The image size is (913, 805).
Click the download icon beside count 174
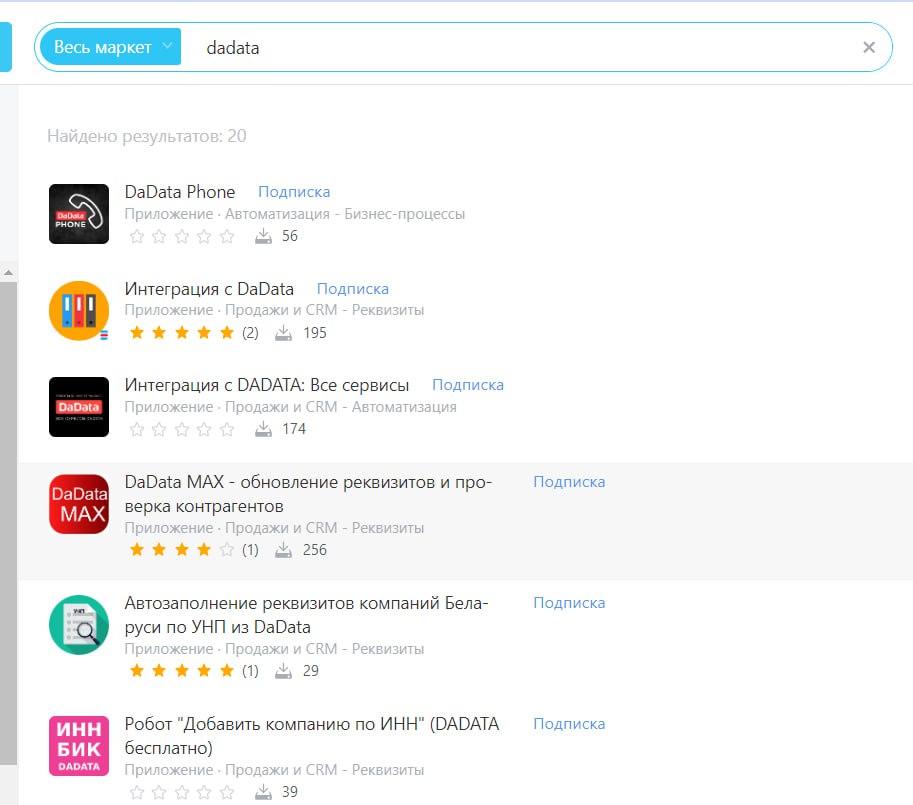coord(263,429)
